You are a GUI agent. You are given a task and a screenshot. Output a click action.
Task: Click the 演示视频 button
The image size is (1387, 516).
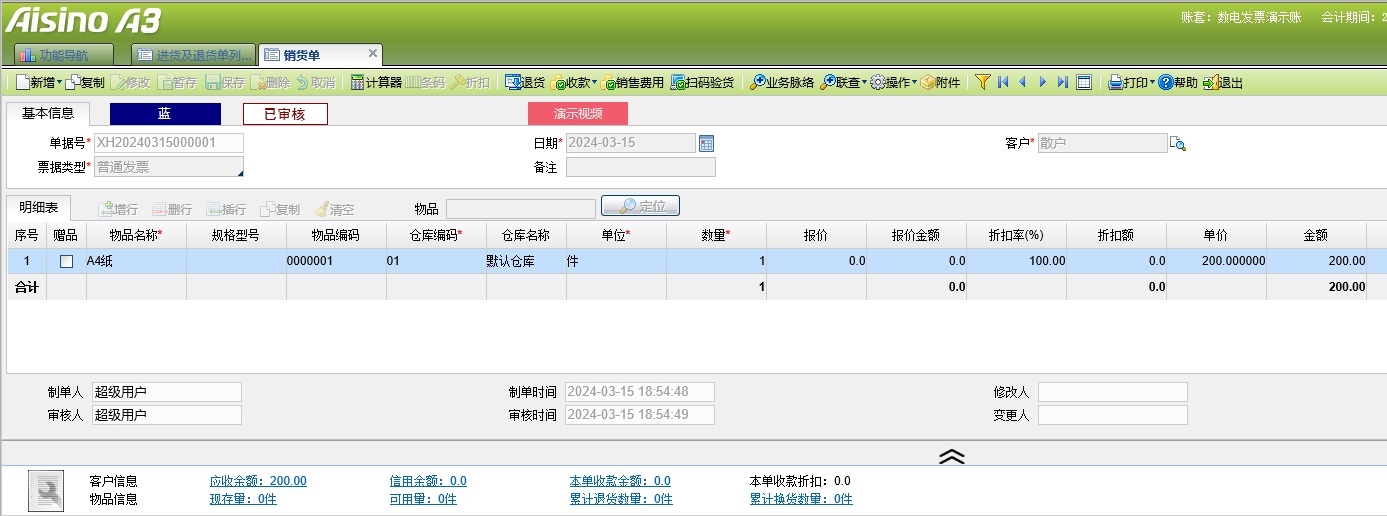pyautogui.click(x=578, y=114)
